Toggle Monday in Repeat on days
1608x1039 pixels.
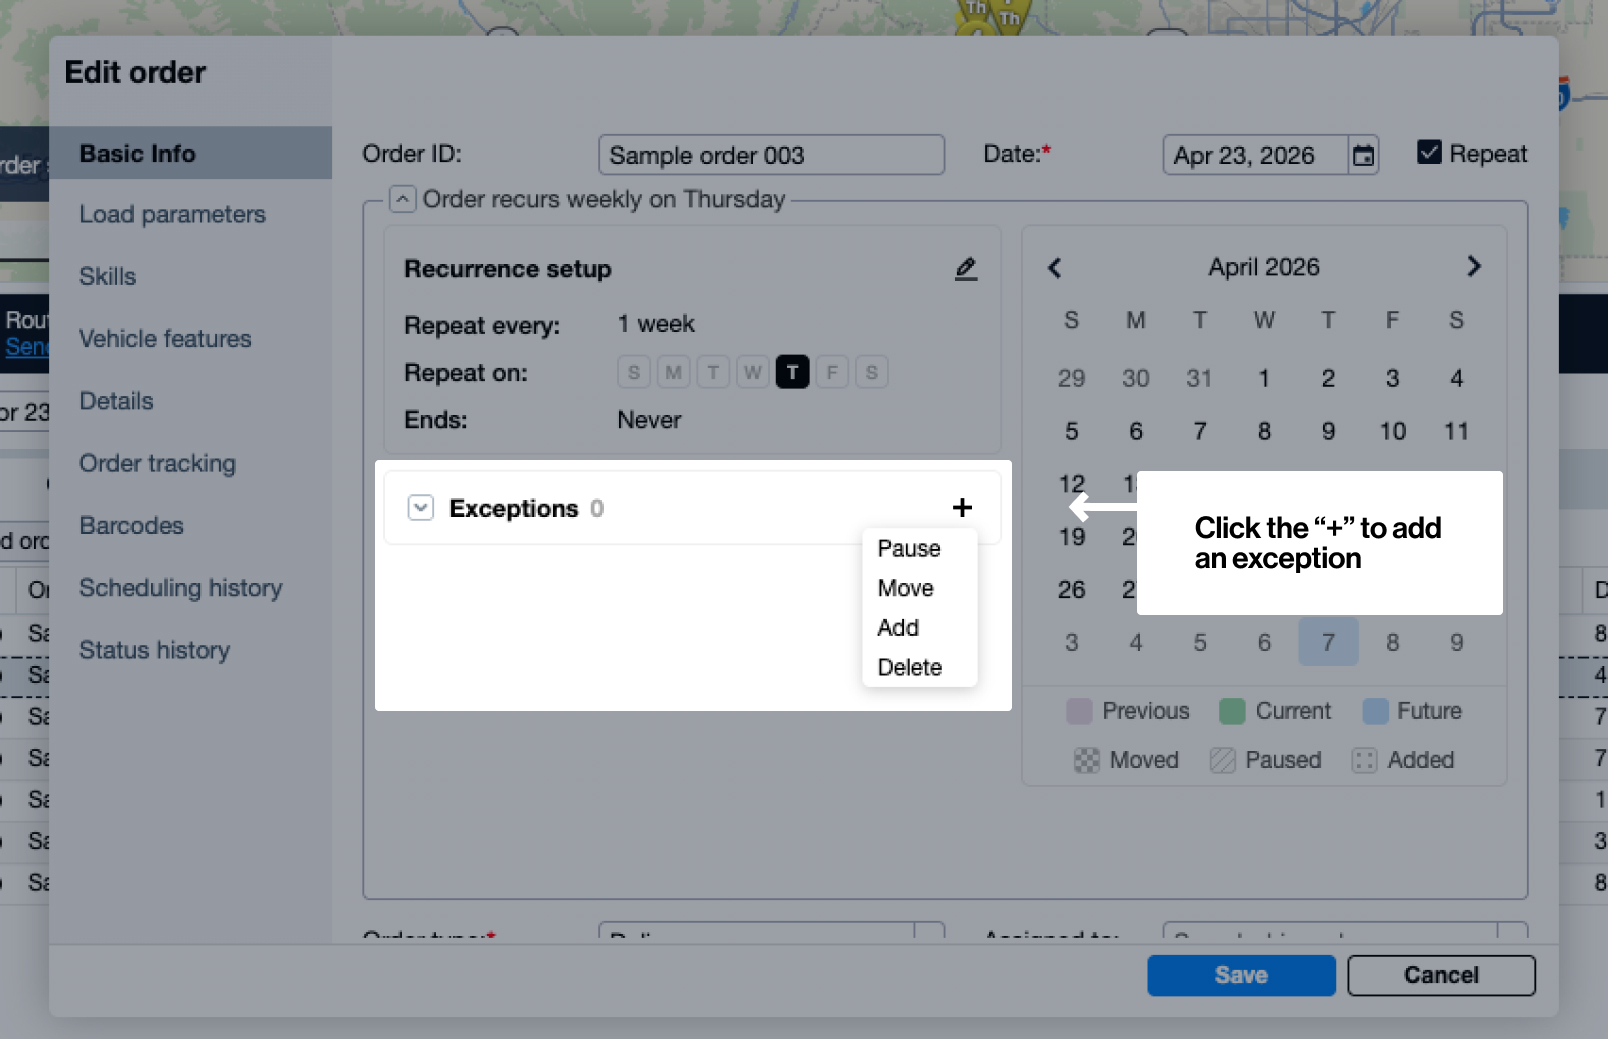pos(674,373)
